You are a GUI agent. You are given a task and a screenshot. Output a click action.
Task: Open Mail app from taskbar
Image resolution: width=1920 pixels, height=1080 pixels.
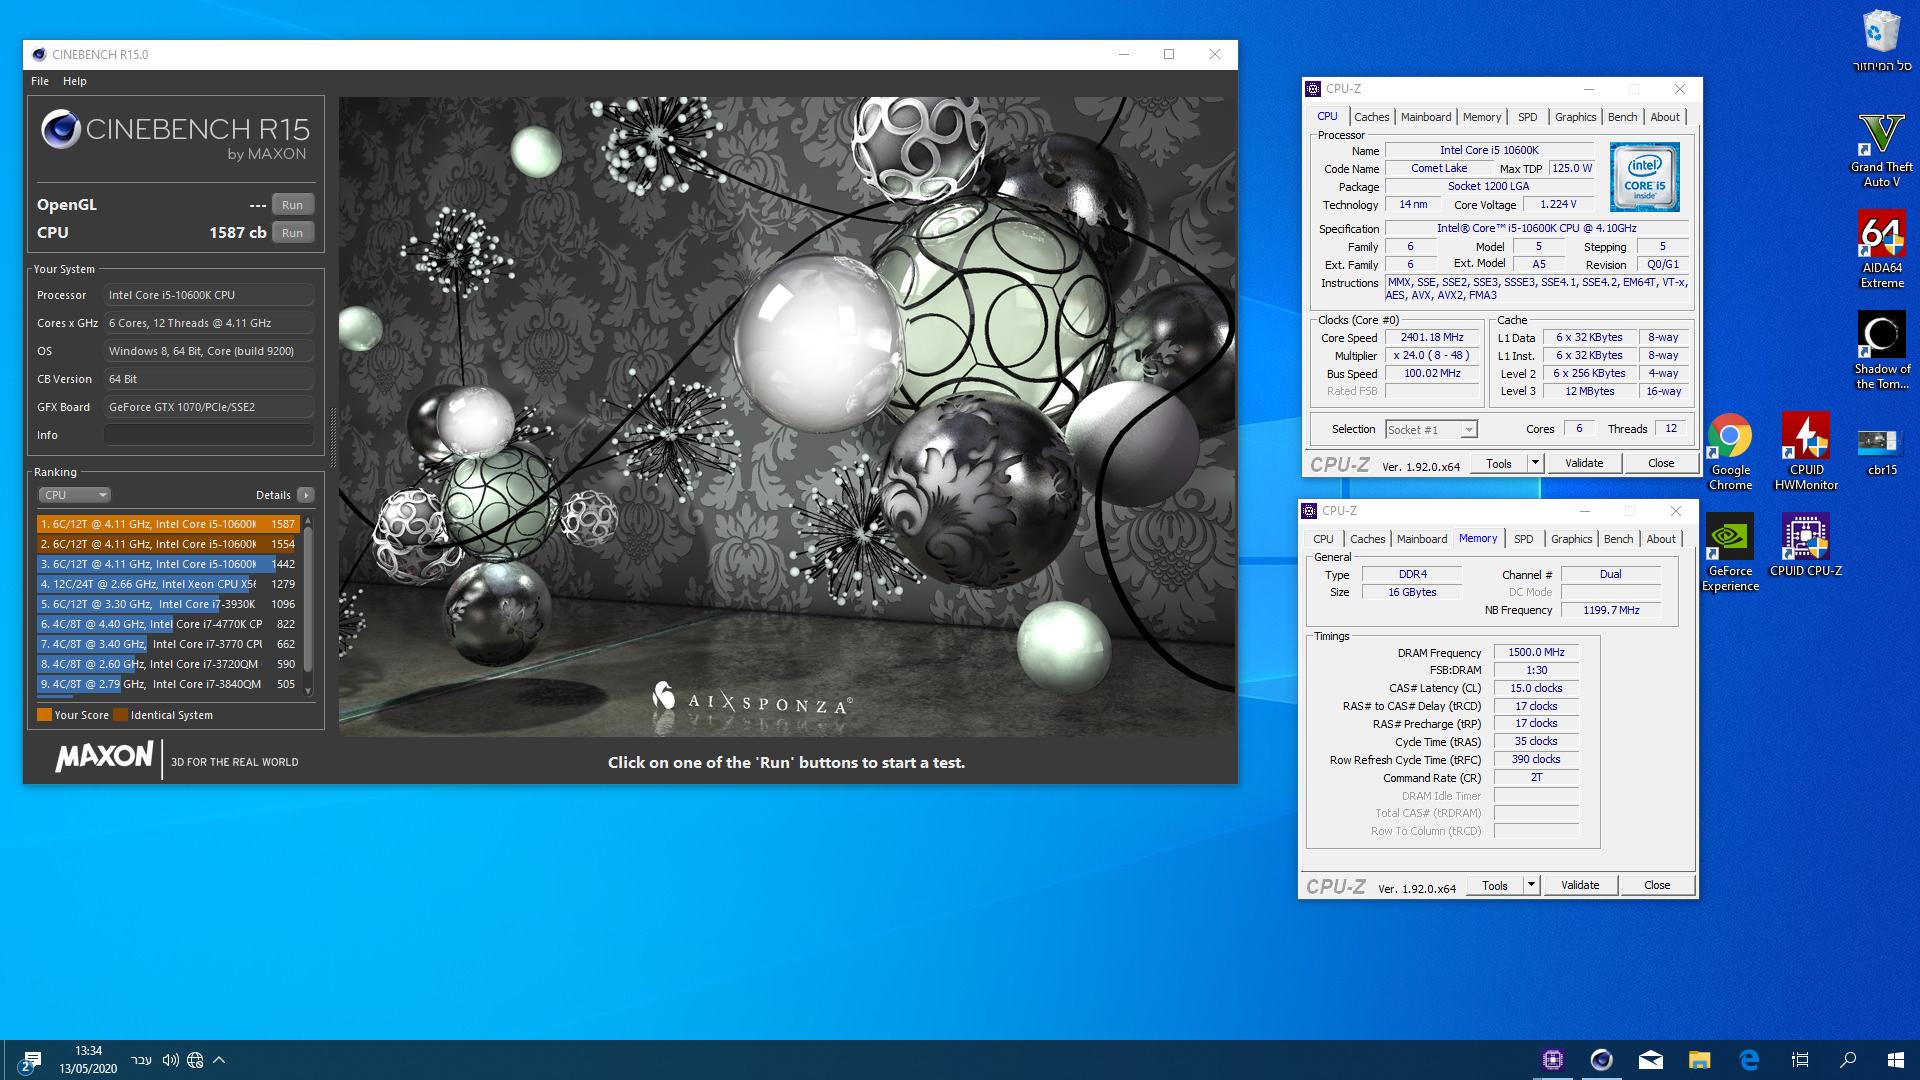[1651, 1060]
